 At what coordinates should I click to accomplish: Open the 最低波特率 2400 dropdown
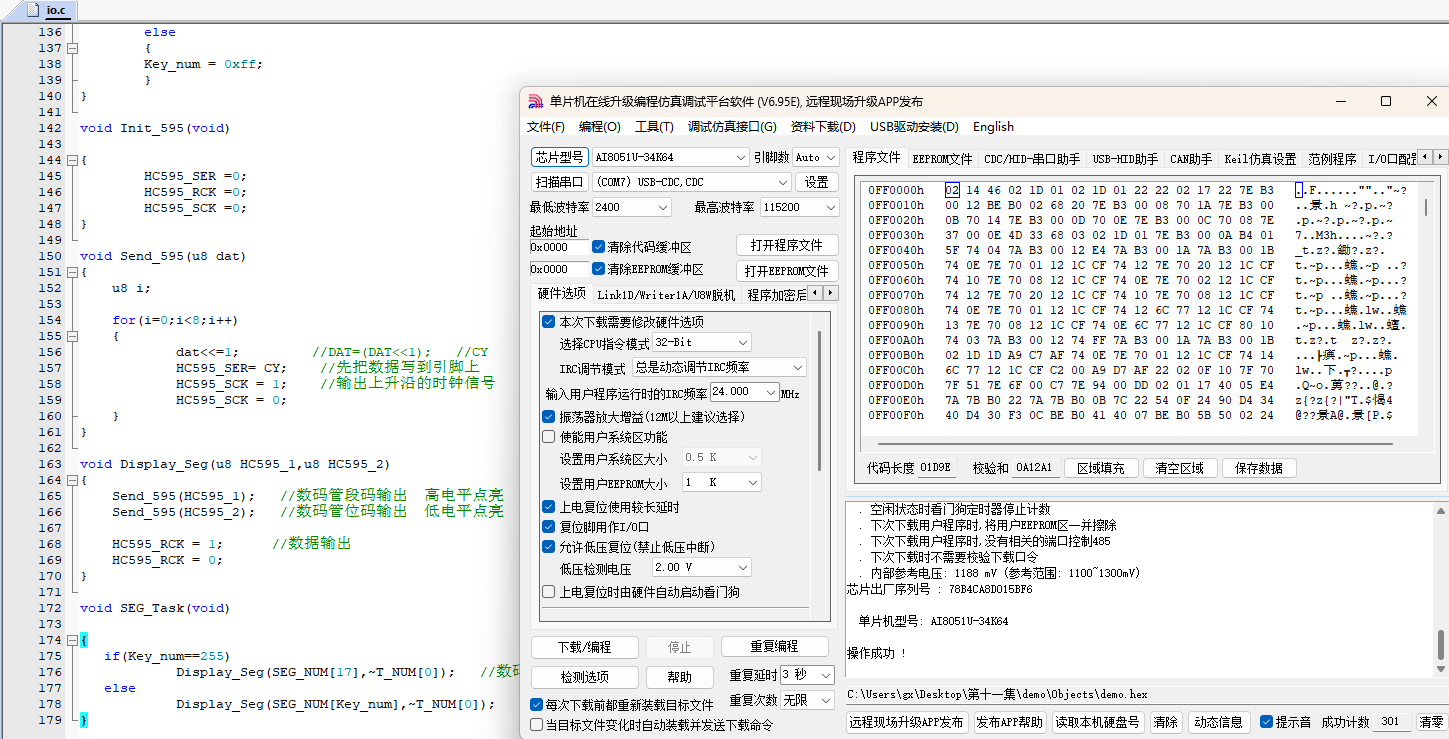tap(631, 207)
